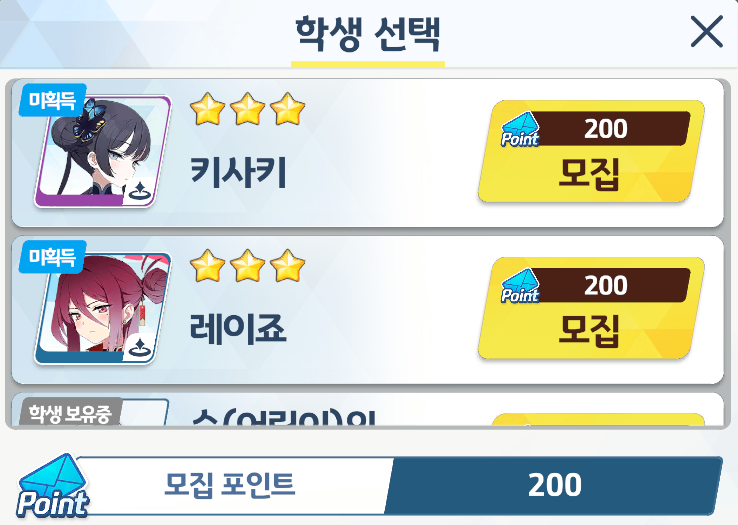Click the 모집 포인트 label
The height and width of the screenshot is (525, 738).
(x=230, y=485)
